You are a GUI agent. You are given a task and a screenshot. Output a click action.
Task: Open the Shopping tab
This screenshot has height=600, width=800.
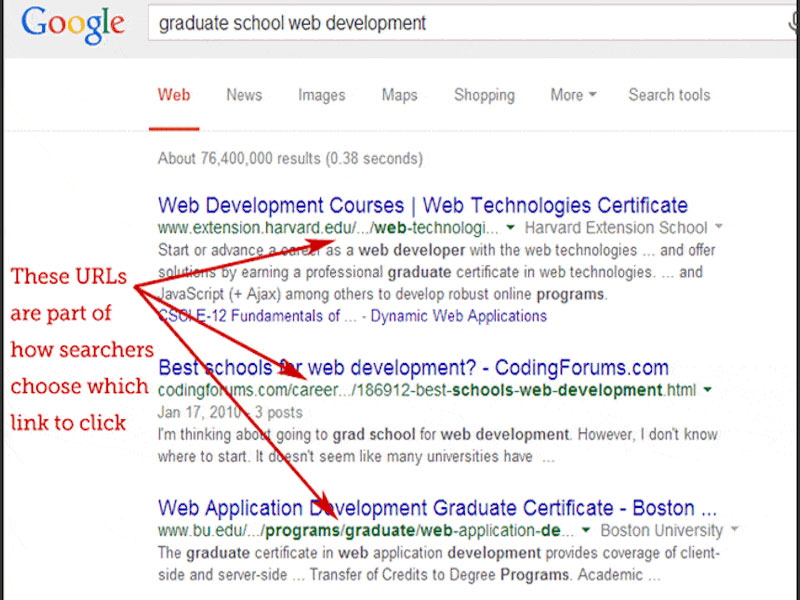coord(484,95)
